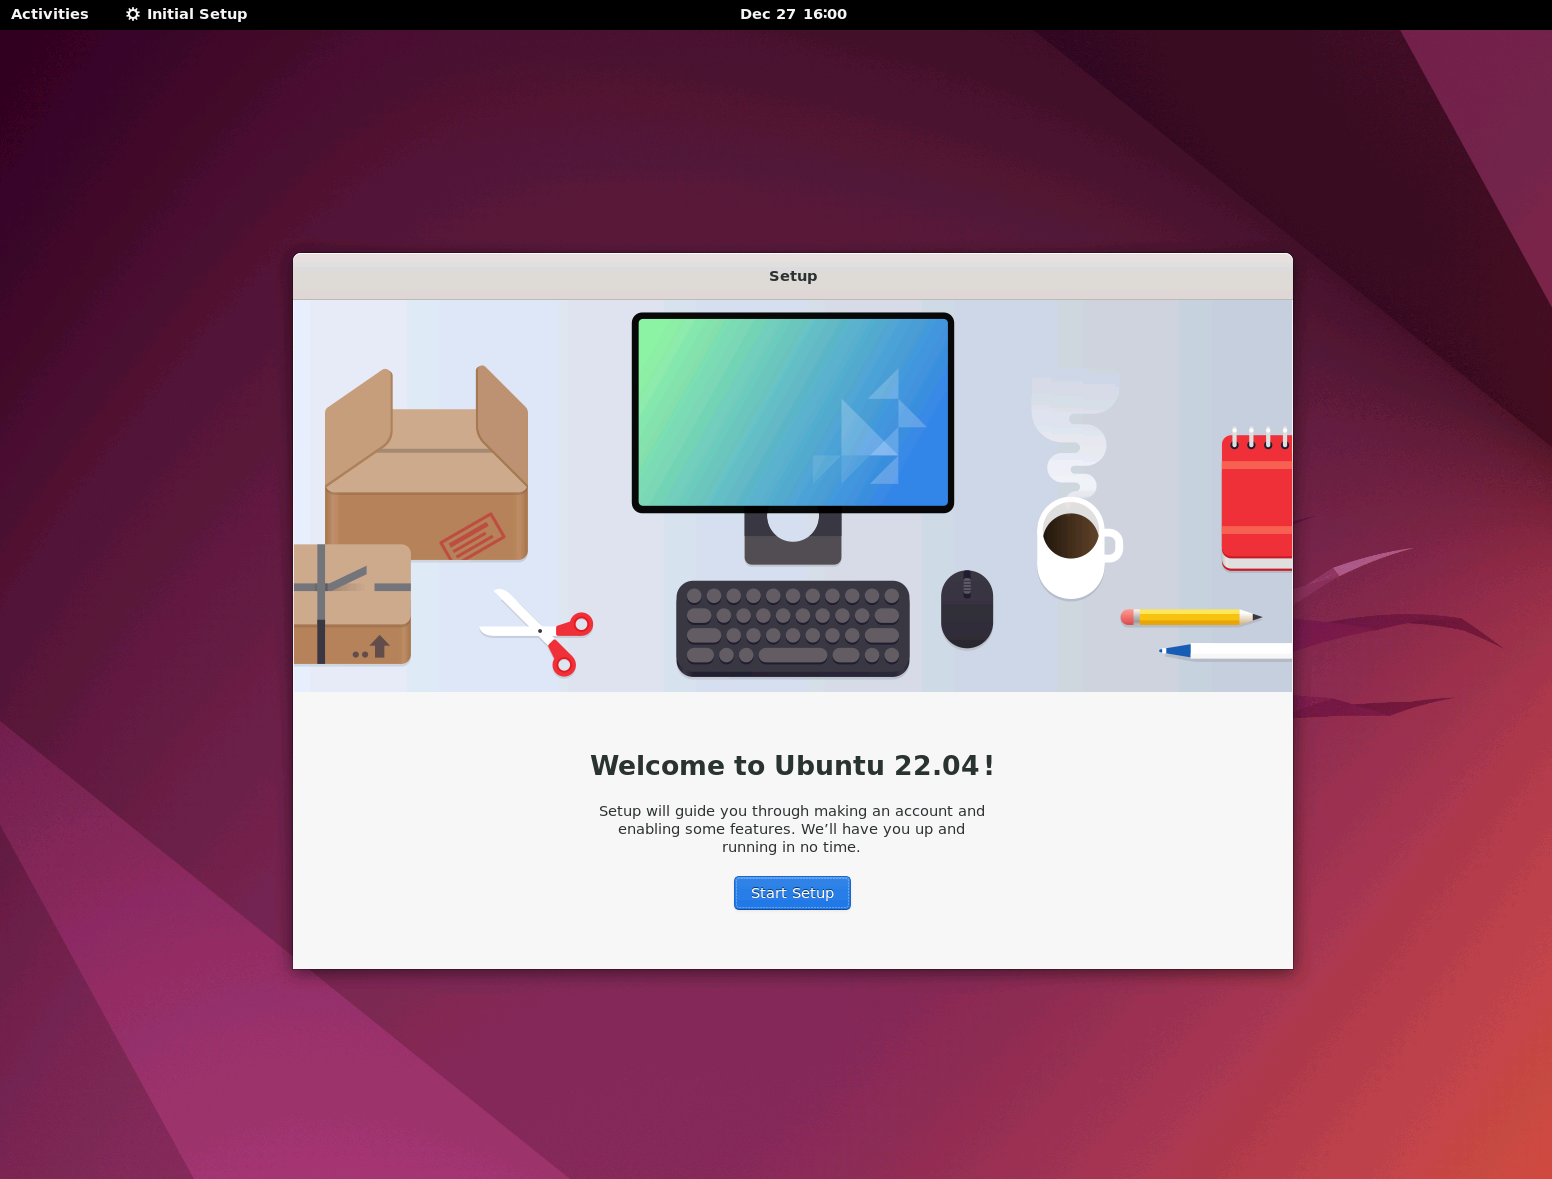Open the clock showing Dec 27 16:00
The width and height of the screenshot is (1552, 1179).
click(793, 14)
